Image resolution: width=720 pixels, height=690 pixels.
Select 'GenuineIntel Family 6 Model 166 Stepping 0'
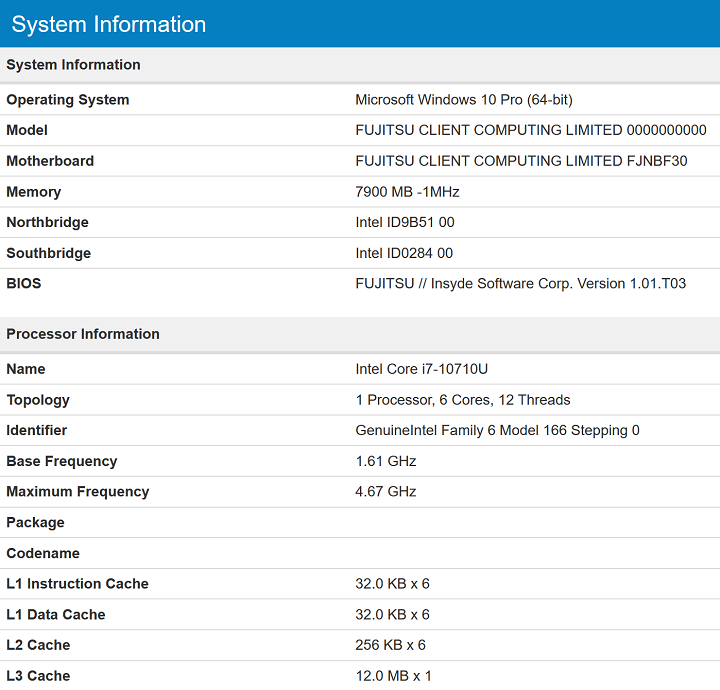click(x=497, y=431)
